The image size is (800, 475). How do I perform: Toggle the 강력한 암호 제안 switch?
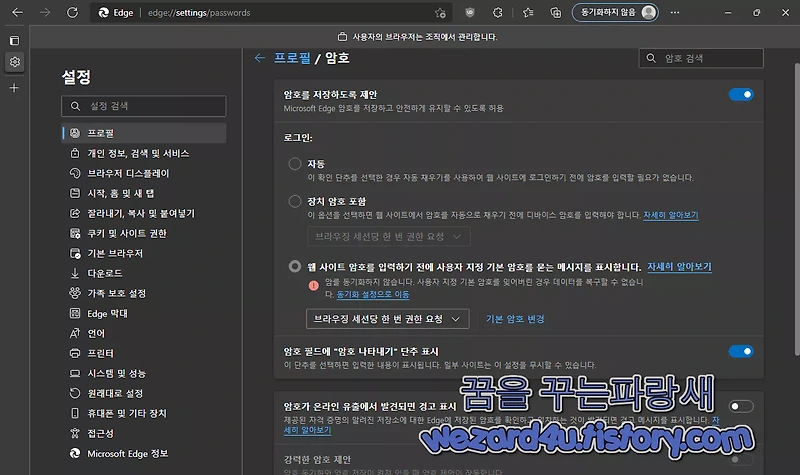pos(741,459)
